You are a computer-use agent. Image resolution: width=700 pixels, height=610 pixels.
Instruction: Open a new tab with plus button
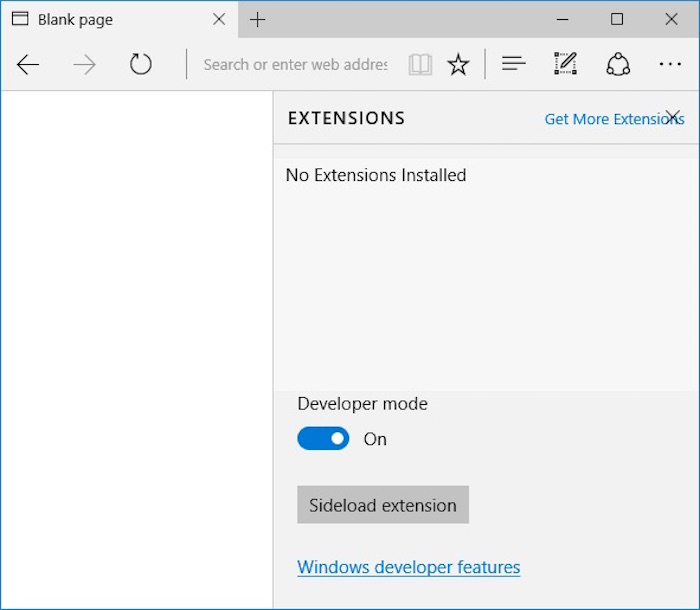[x=258, y=20]
